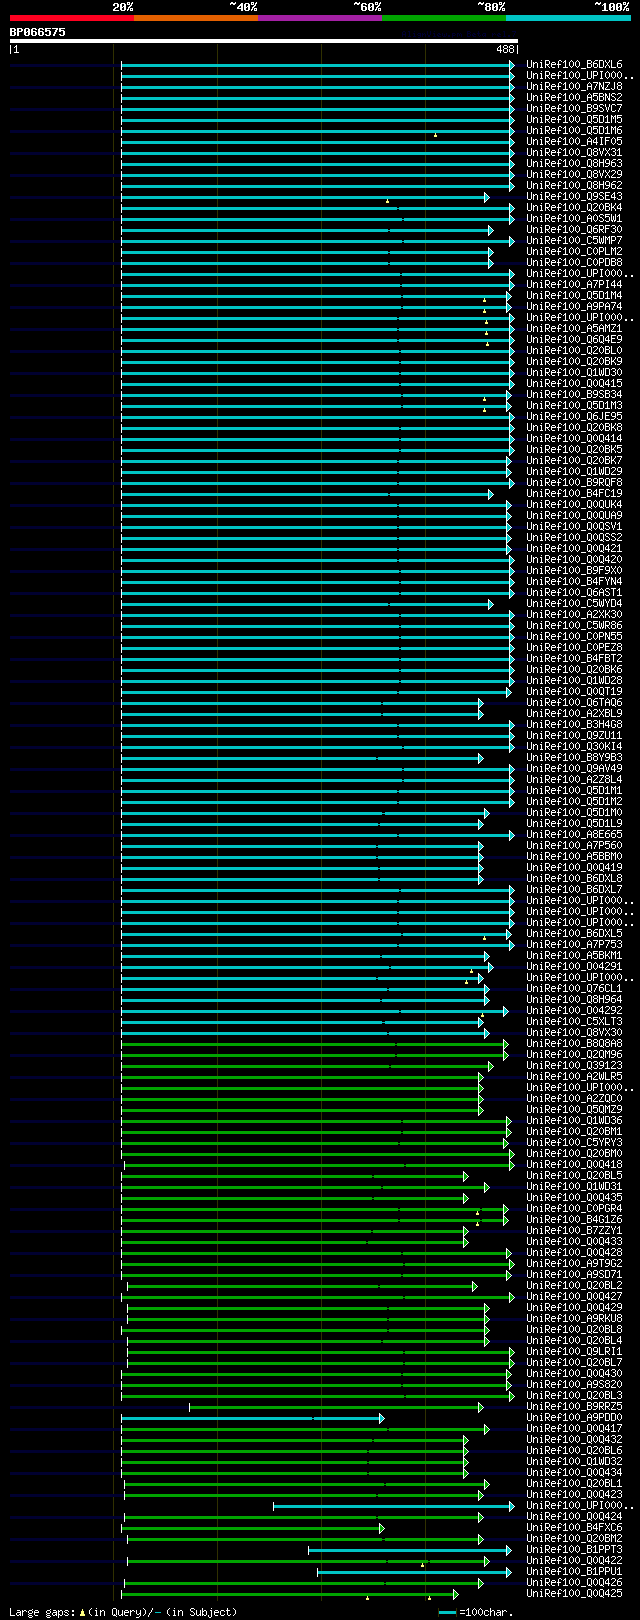Select the UniRef100_O04292 label
Image resolution: width=640 pixels, height=1620 pixels.
pyautogui.click(x=574, y=1011)
